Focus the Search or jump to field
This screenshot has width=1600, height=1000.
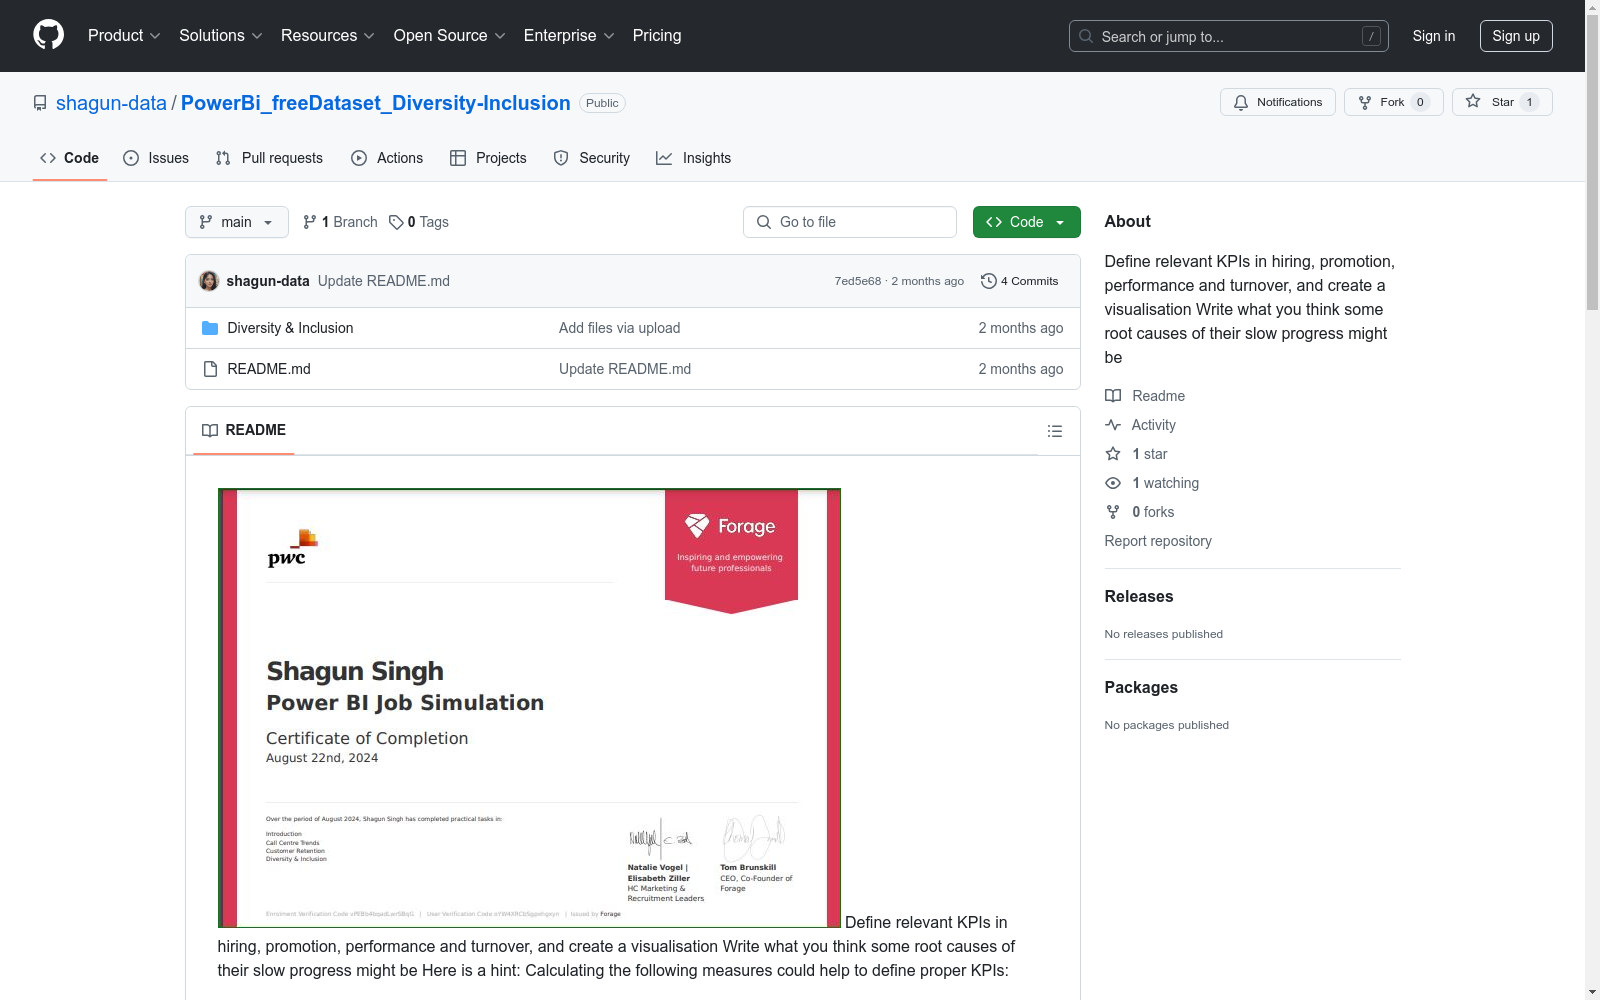(x=1228, y=36)
